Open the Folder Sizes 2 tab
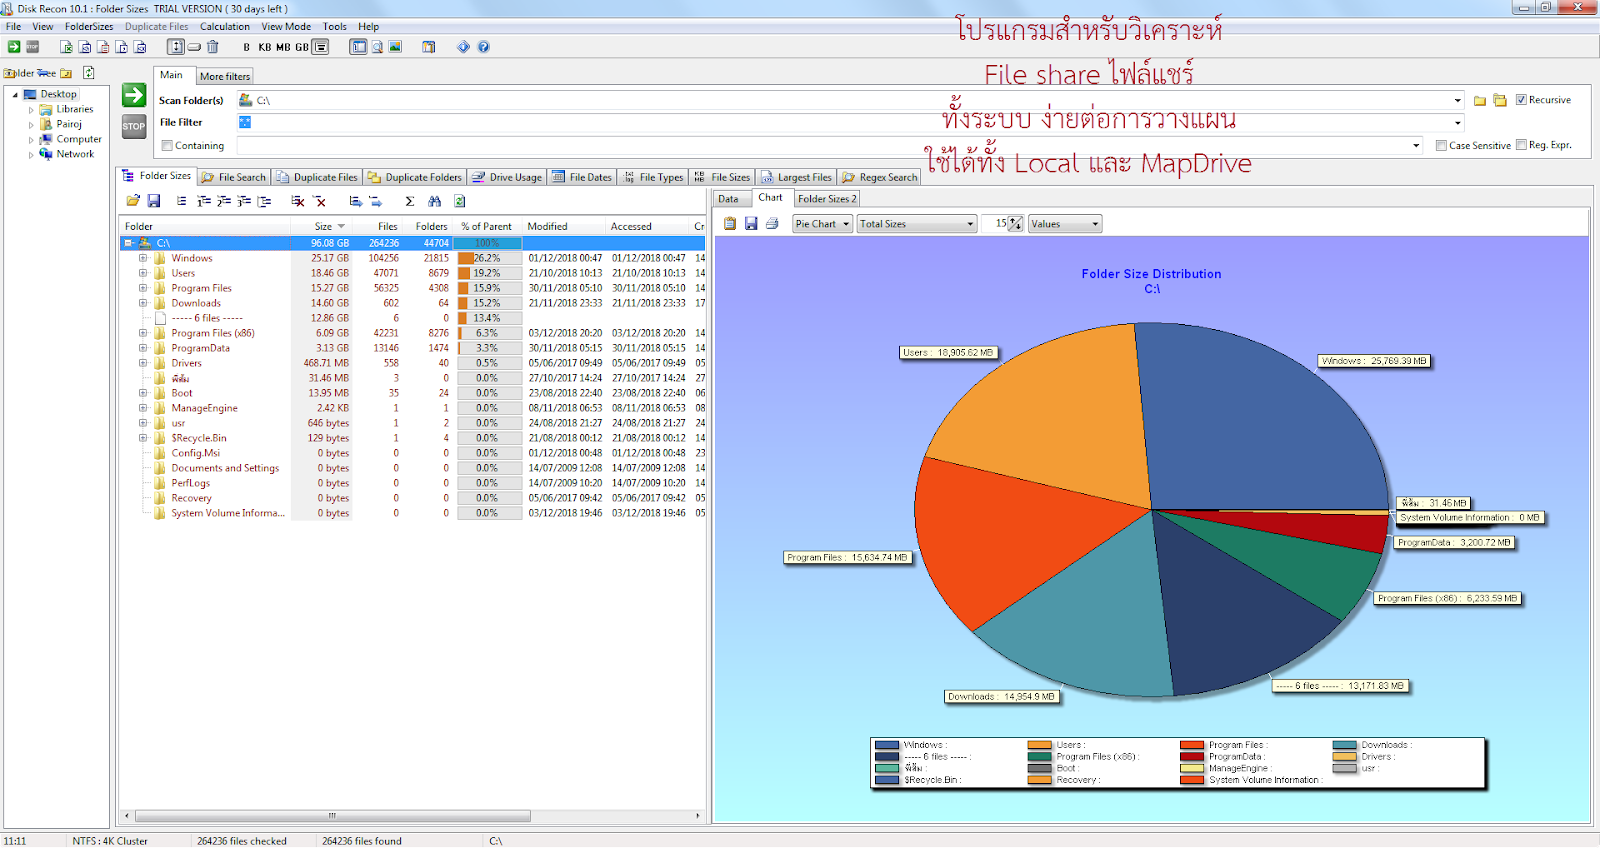 point(827,199)
